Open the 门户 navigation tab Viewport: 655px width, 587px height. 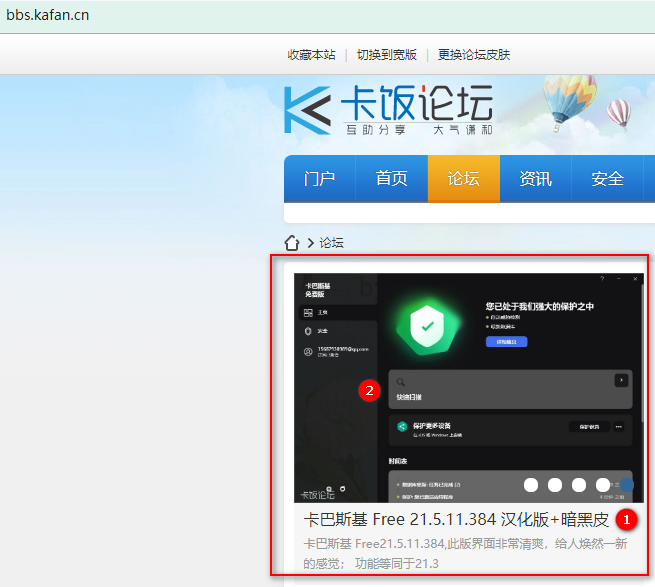(320, 179)
